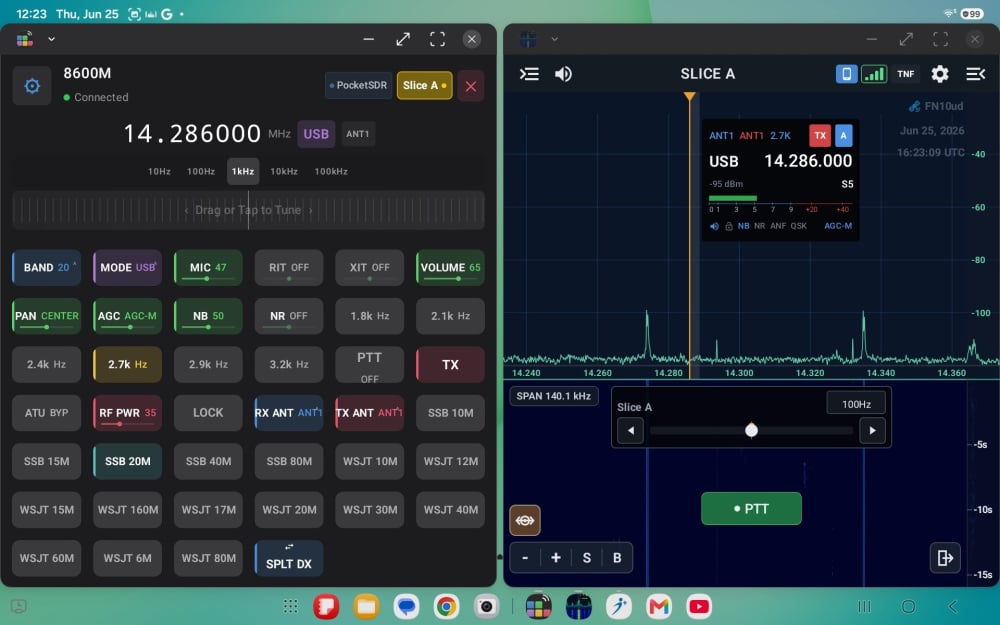The height and width of the screenshot is (625, 1000).
Task: Open the ANT1 antenna selector beside frequency
Action: click(x=358, y=134)
